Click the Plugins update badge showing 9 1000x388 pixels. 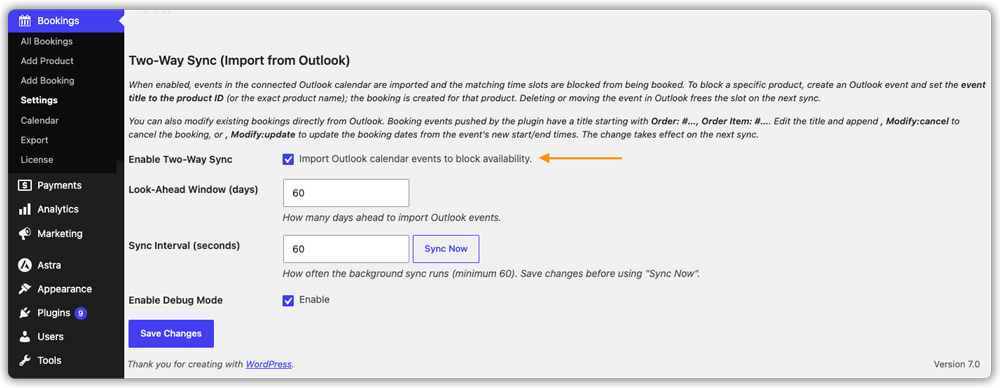click(x=80, y=313)
